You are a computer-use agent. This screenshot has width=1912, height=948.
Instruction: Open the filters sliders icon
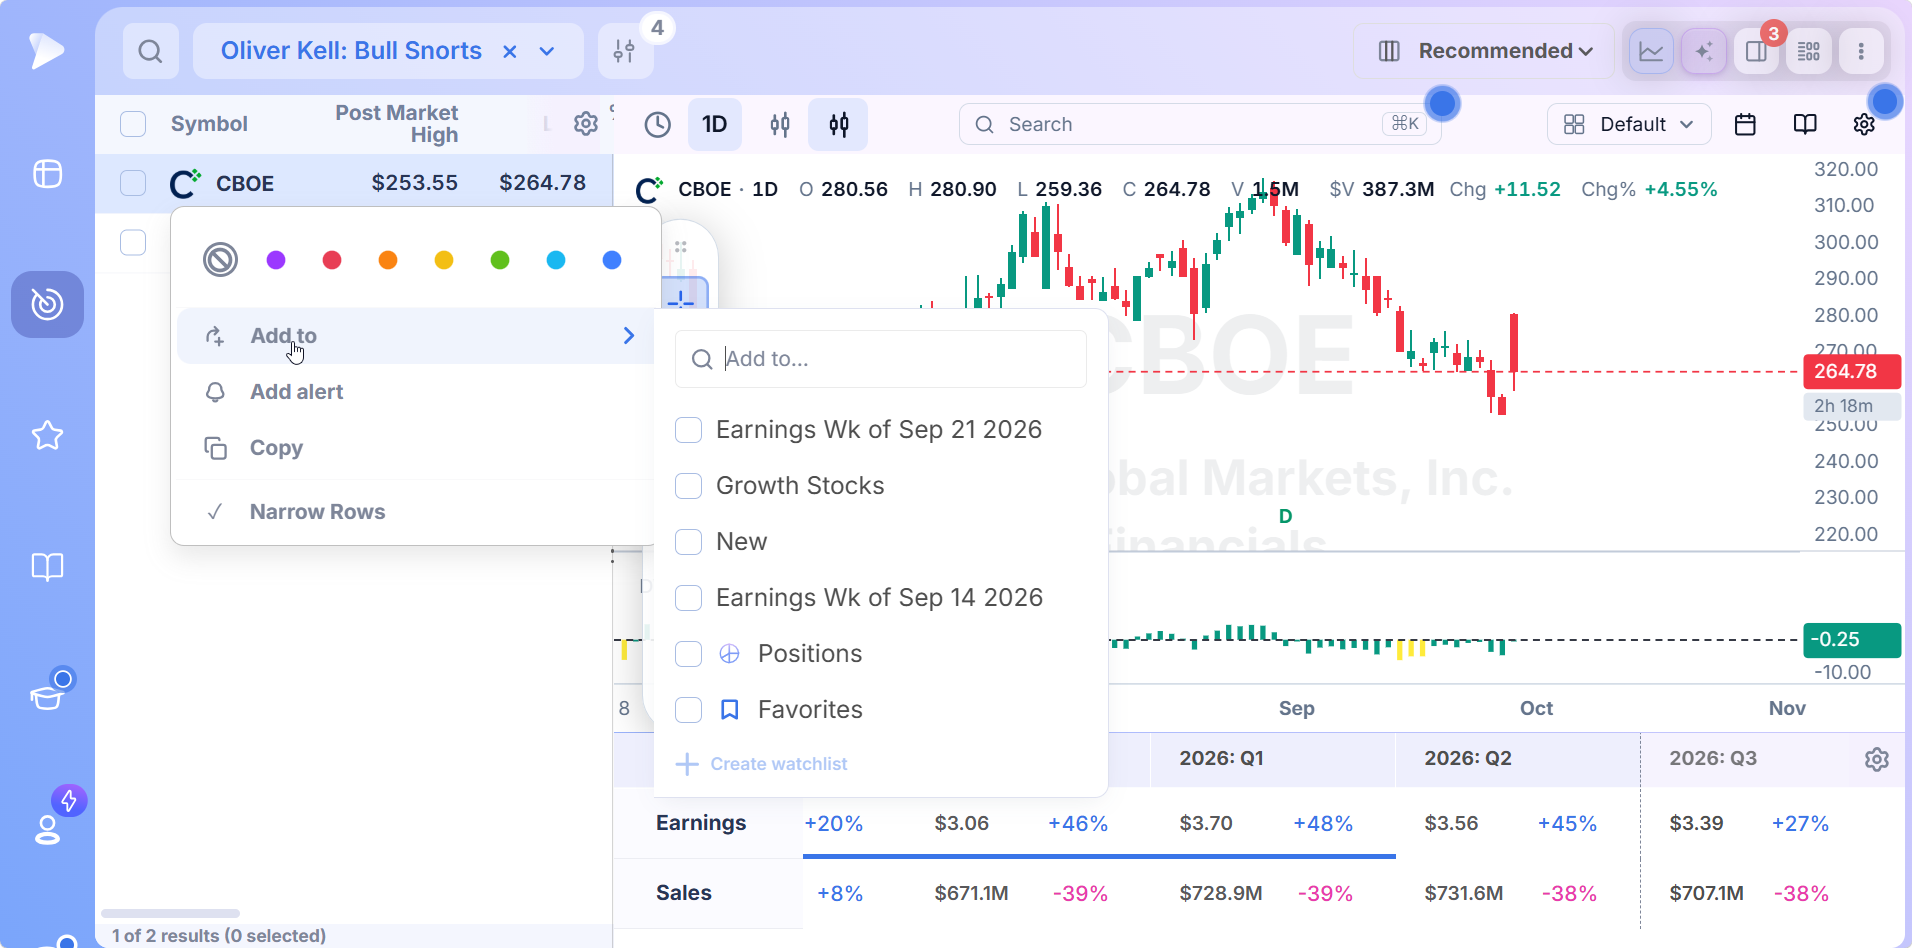tap(625, 51)
